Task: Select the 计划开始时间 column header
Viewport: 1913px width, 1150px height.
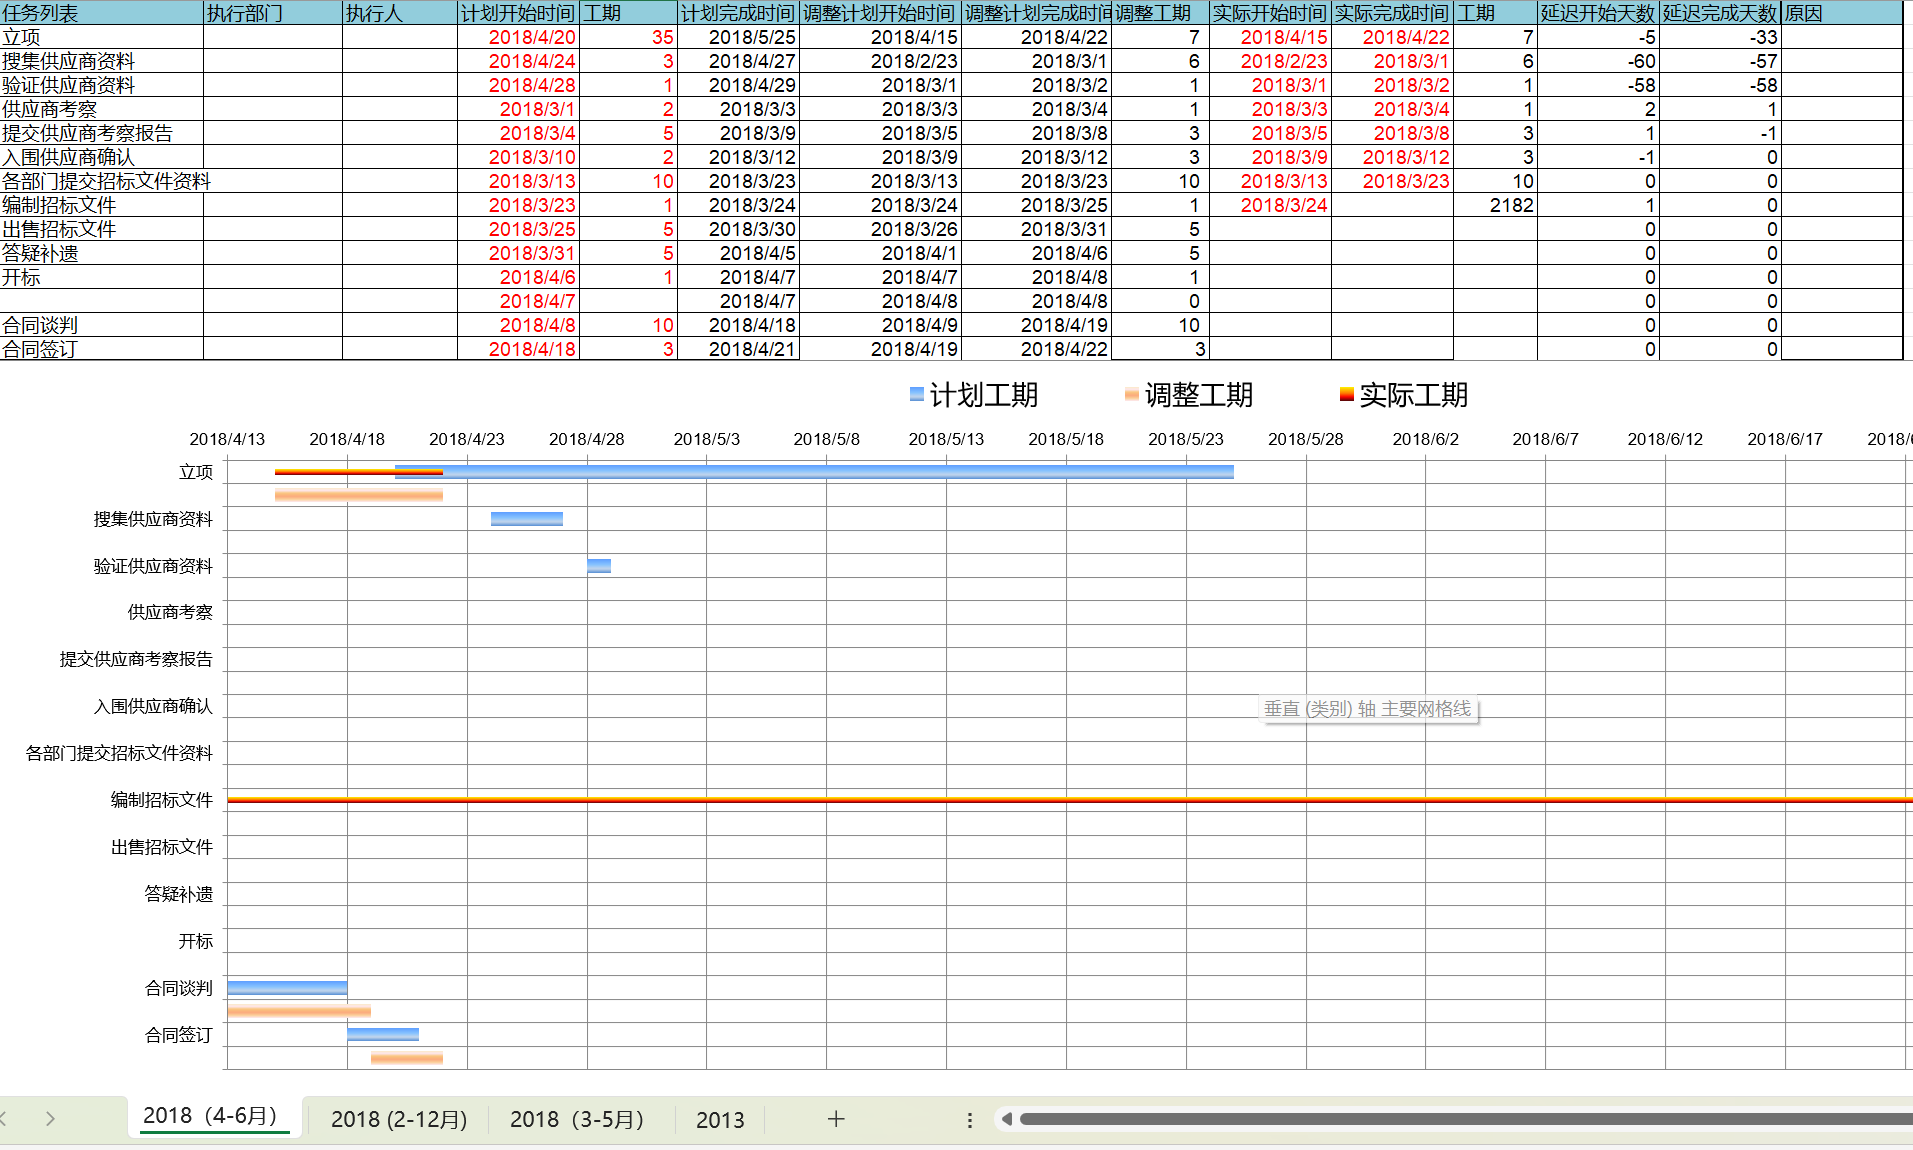Action: click(518, 13)
